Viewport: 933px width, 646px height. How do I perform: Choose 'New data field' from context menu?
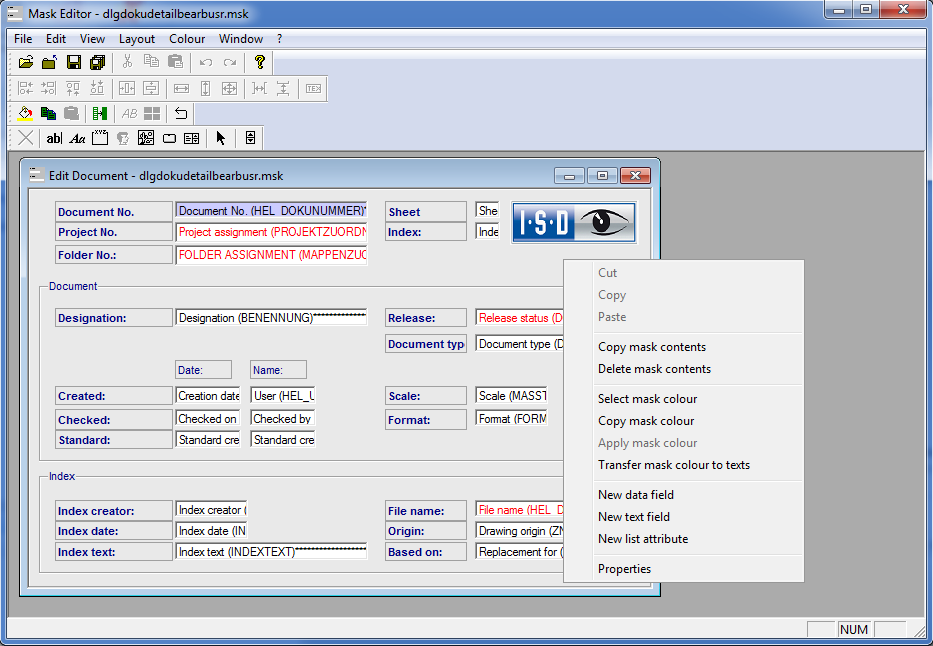tap(684, 494)
